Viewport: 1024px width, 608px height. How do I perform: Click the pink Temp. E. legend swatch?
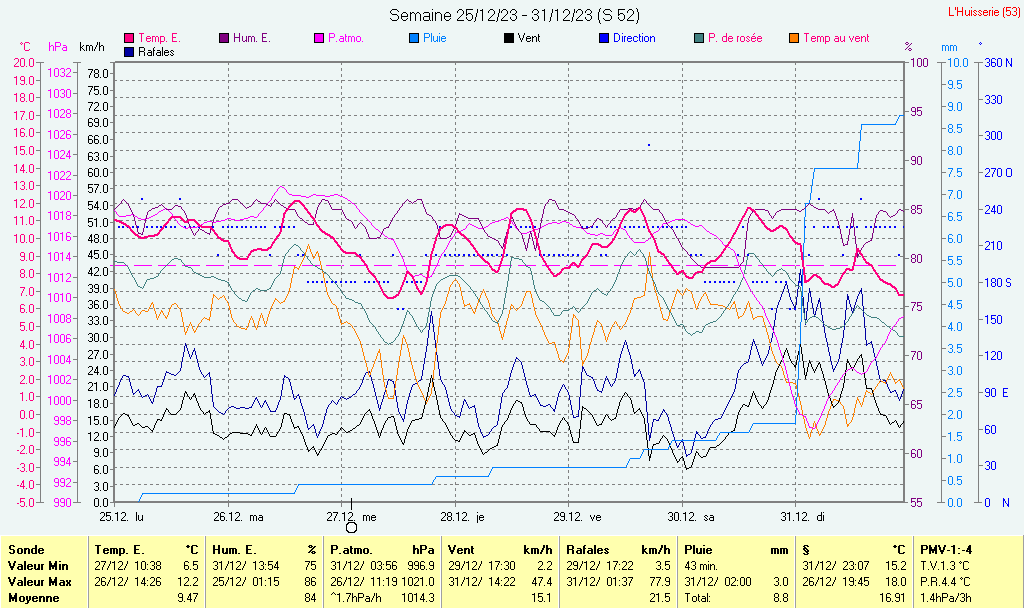tap(129, 39)
